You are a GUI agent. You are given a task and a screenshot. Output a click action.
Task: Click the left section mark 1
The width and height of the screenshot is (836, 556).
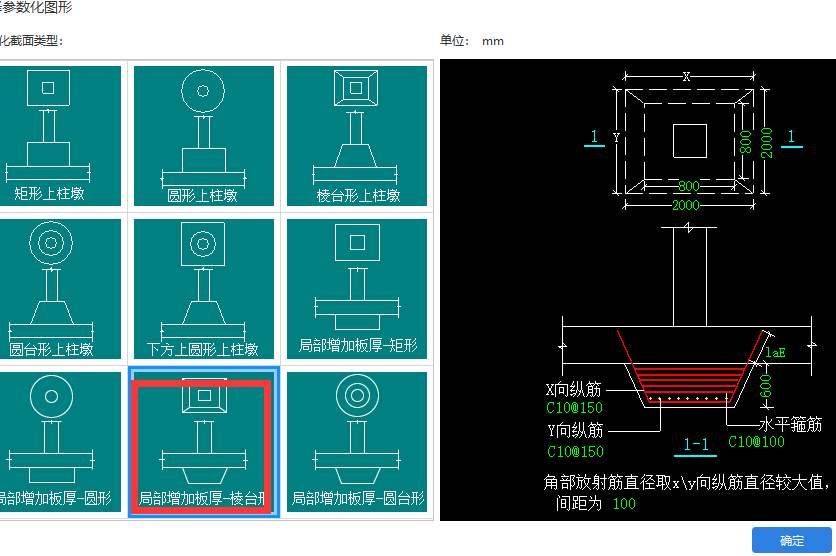click(x=594, y=137)
